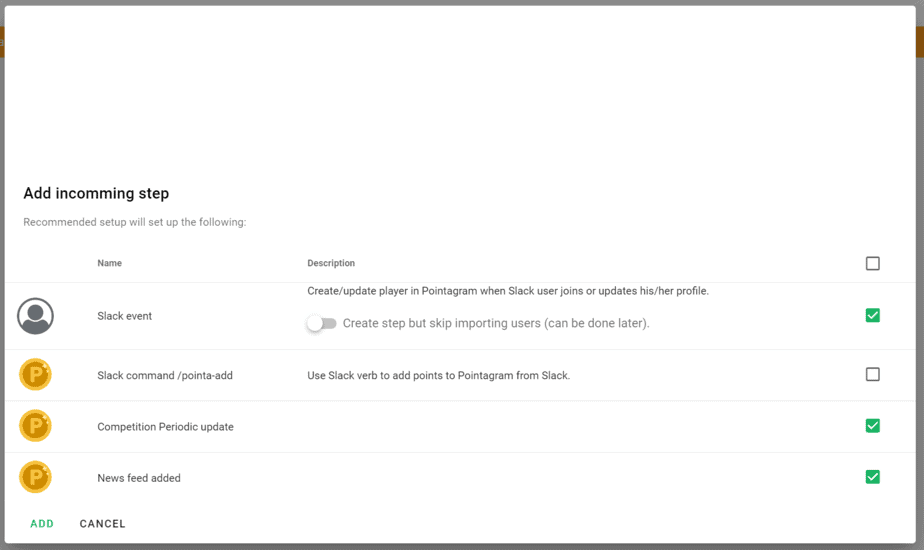The image size is (924, 550).
Task: Select the Slack command /pointa-add row name
Action: point(165,376)
